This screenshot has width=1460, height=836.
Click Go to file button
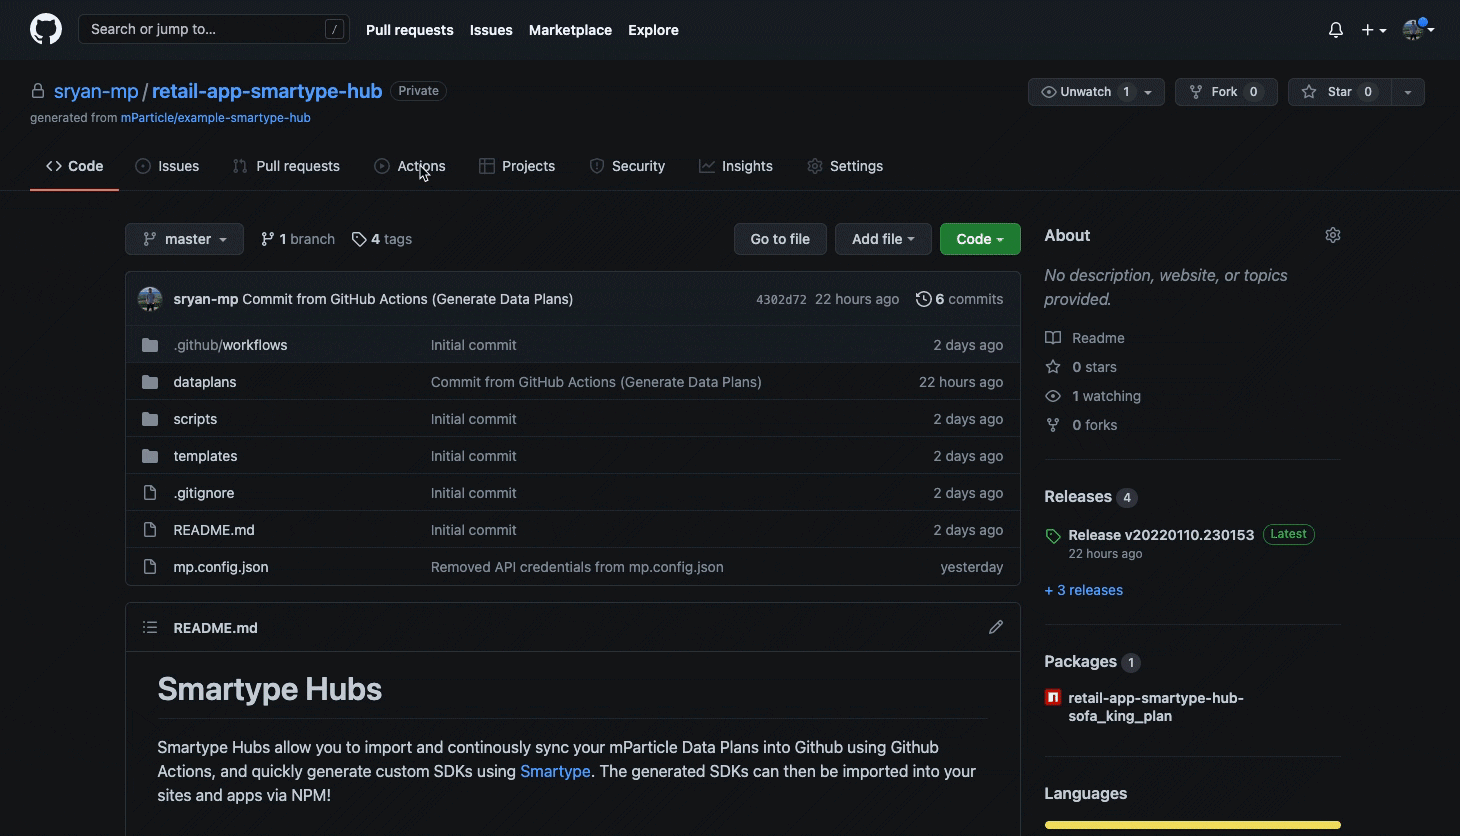[x=780, y=239]
